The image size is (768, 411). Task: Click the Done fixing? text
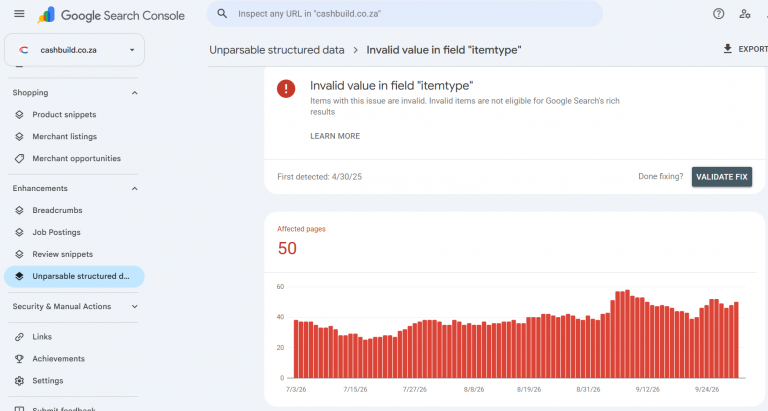(661, 176)
